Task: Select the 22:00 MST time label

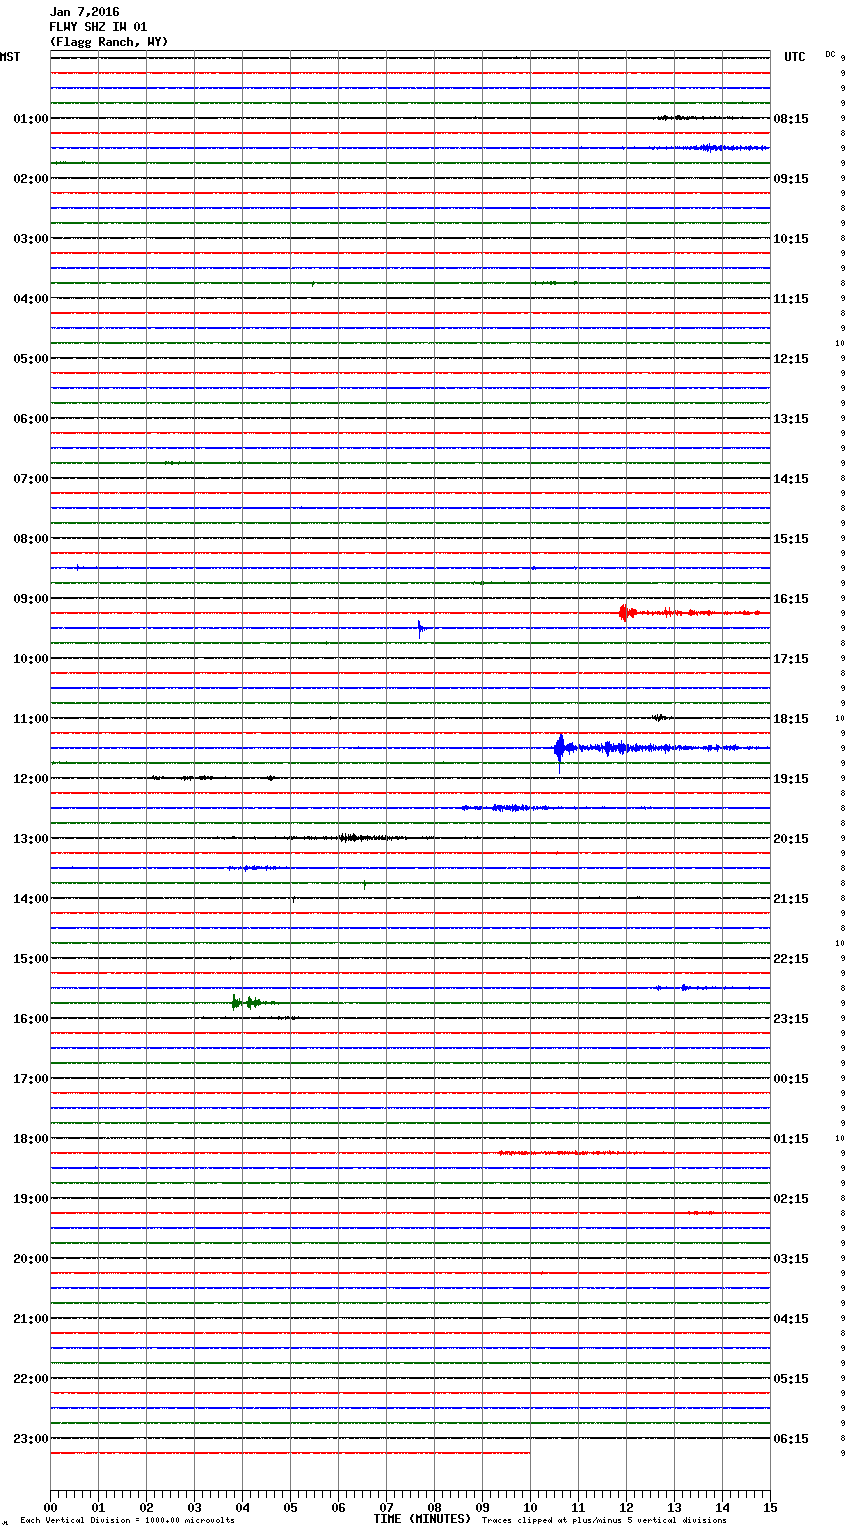Action: 30,1378
